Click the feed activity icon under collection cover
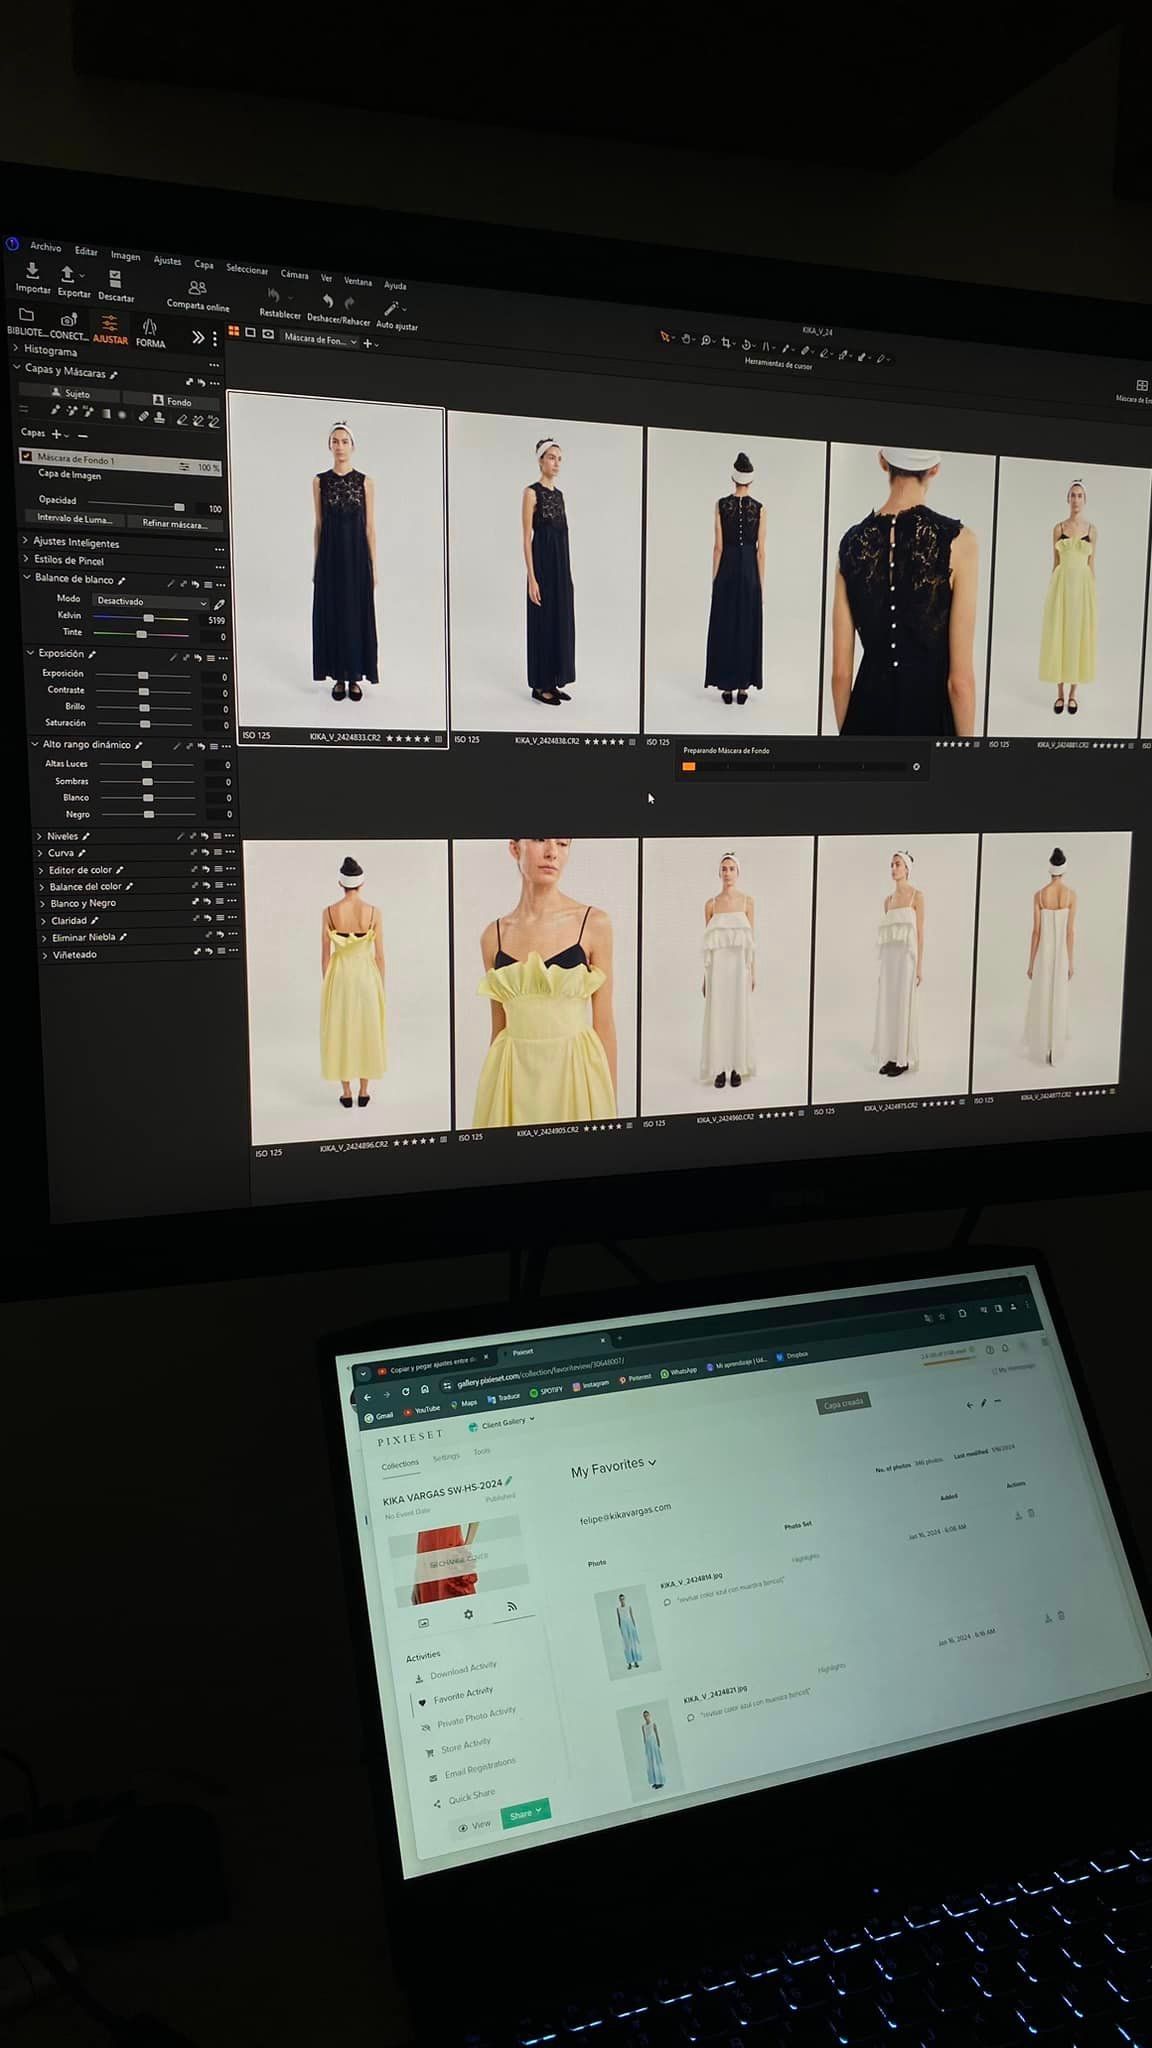Screen dimensions: 1152x2048 [x=512, y=1606]
